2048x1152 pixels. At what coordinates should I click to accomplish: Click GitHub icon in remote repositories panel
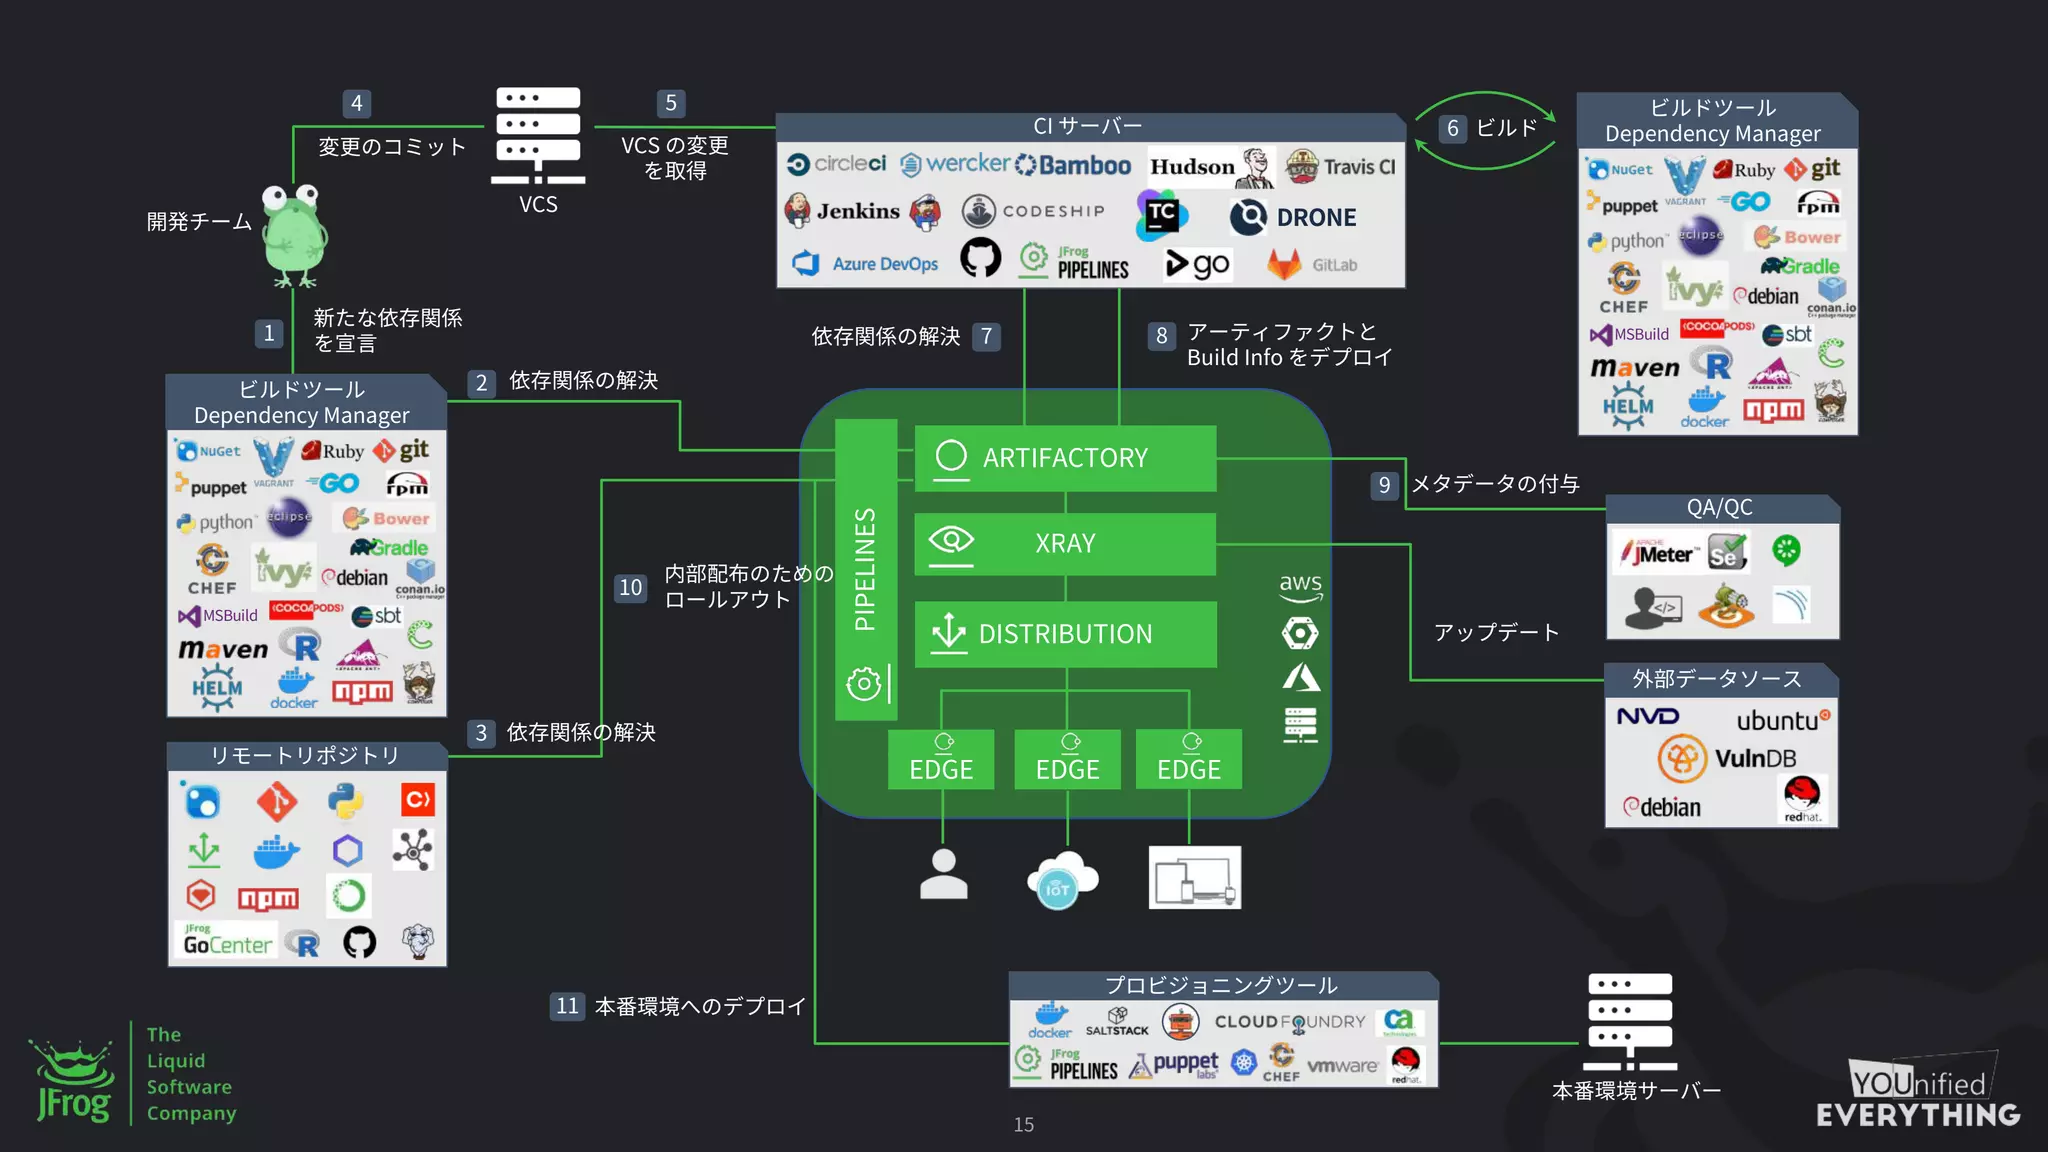tap(360, 942)
